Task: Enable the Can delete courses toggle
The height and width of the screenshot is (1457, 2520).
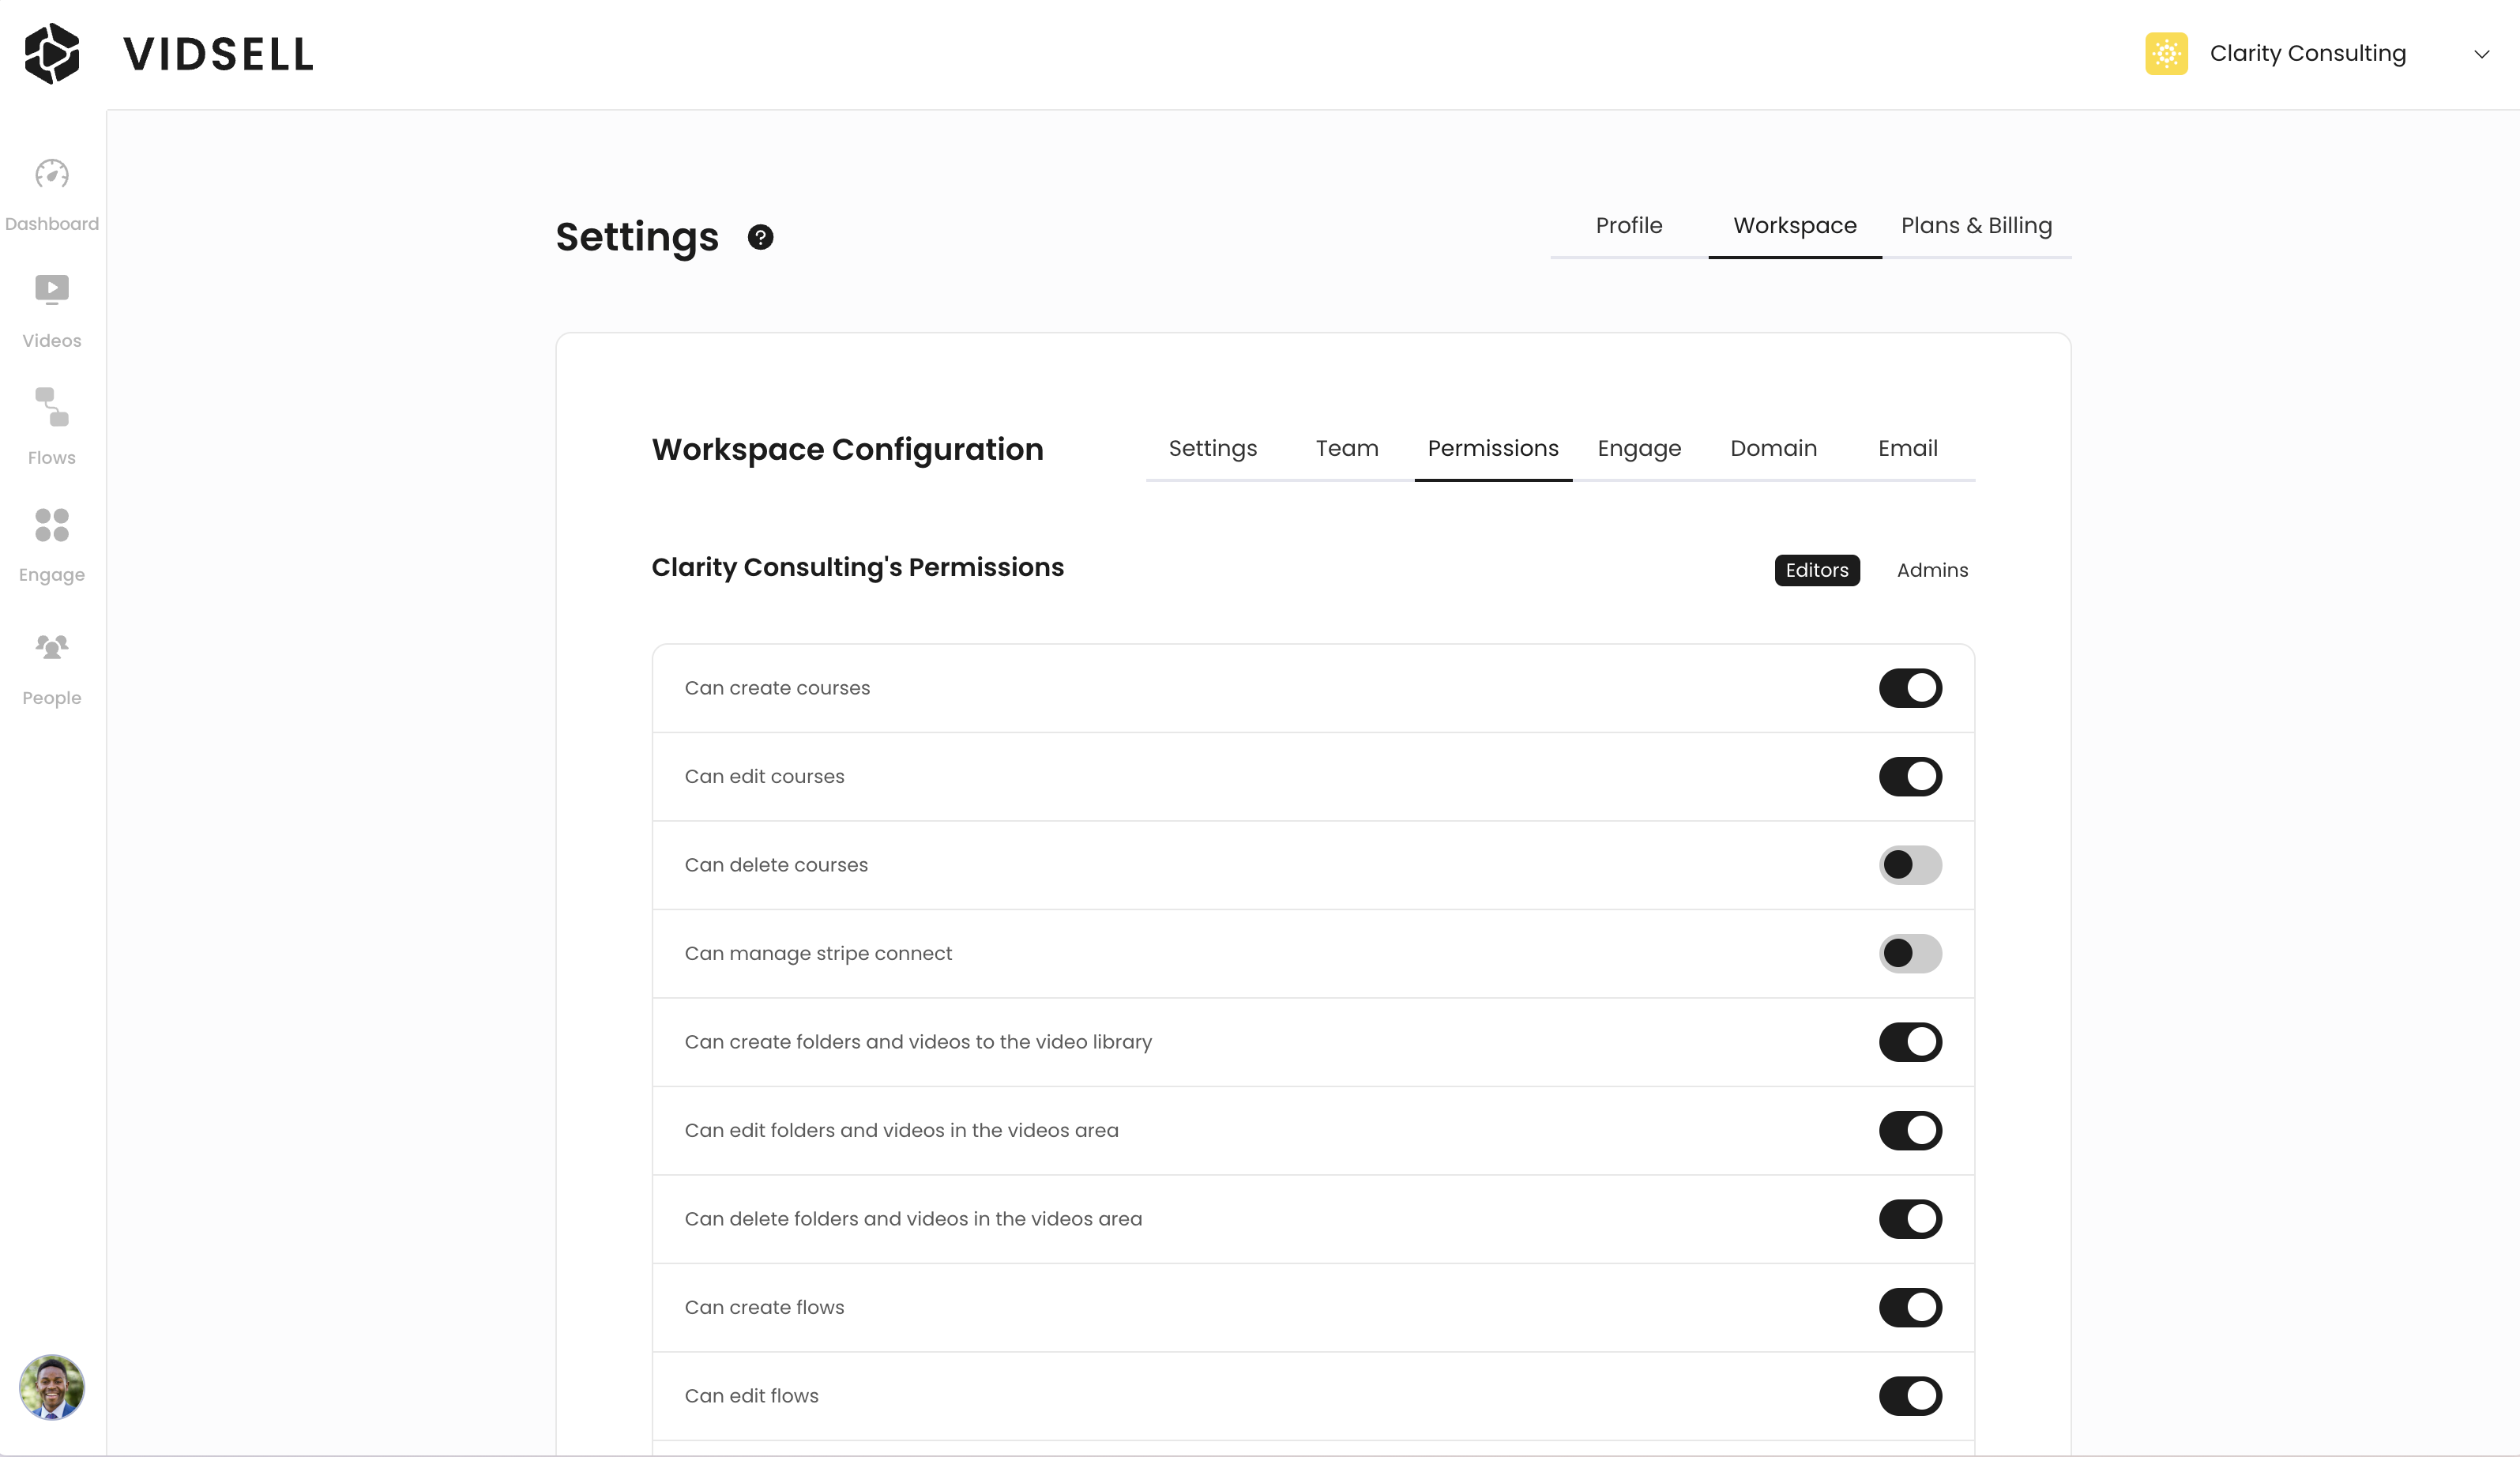Action: (1909, 865)
